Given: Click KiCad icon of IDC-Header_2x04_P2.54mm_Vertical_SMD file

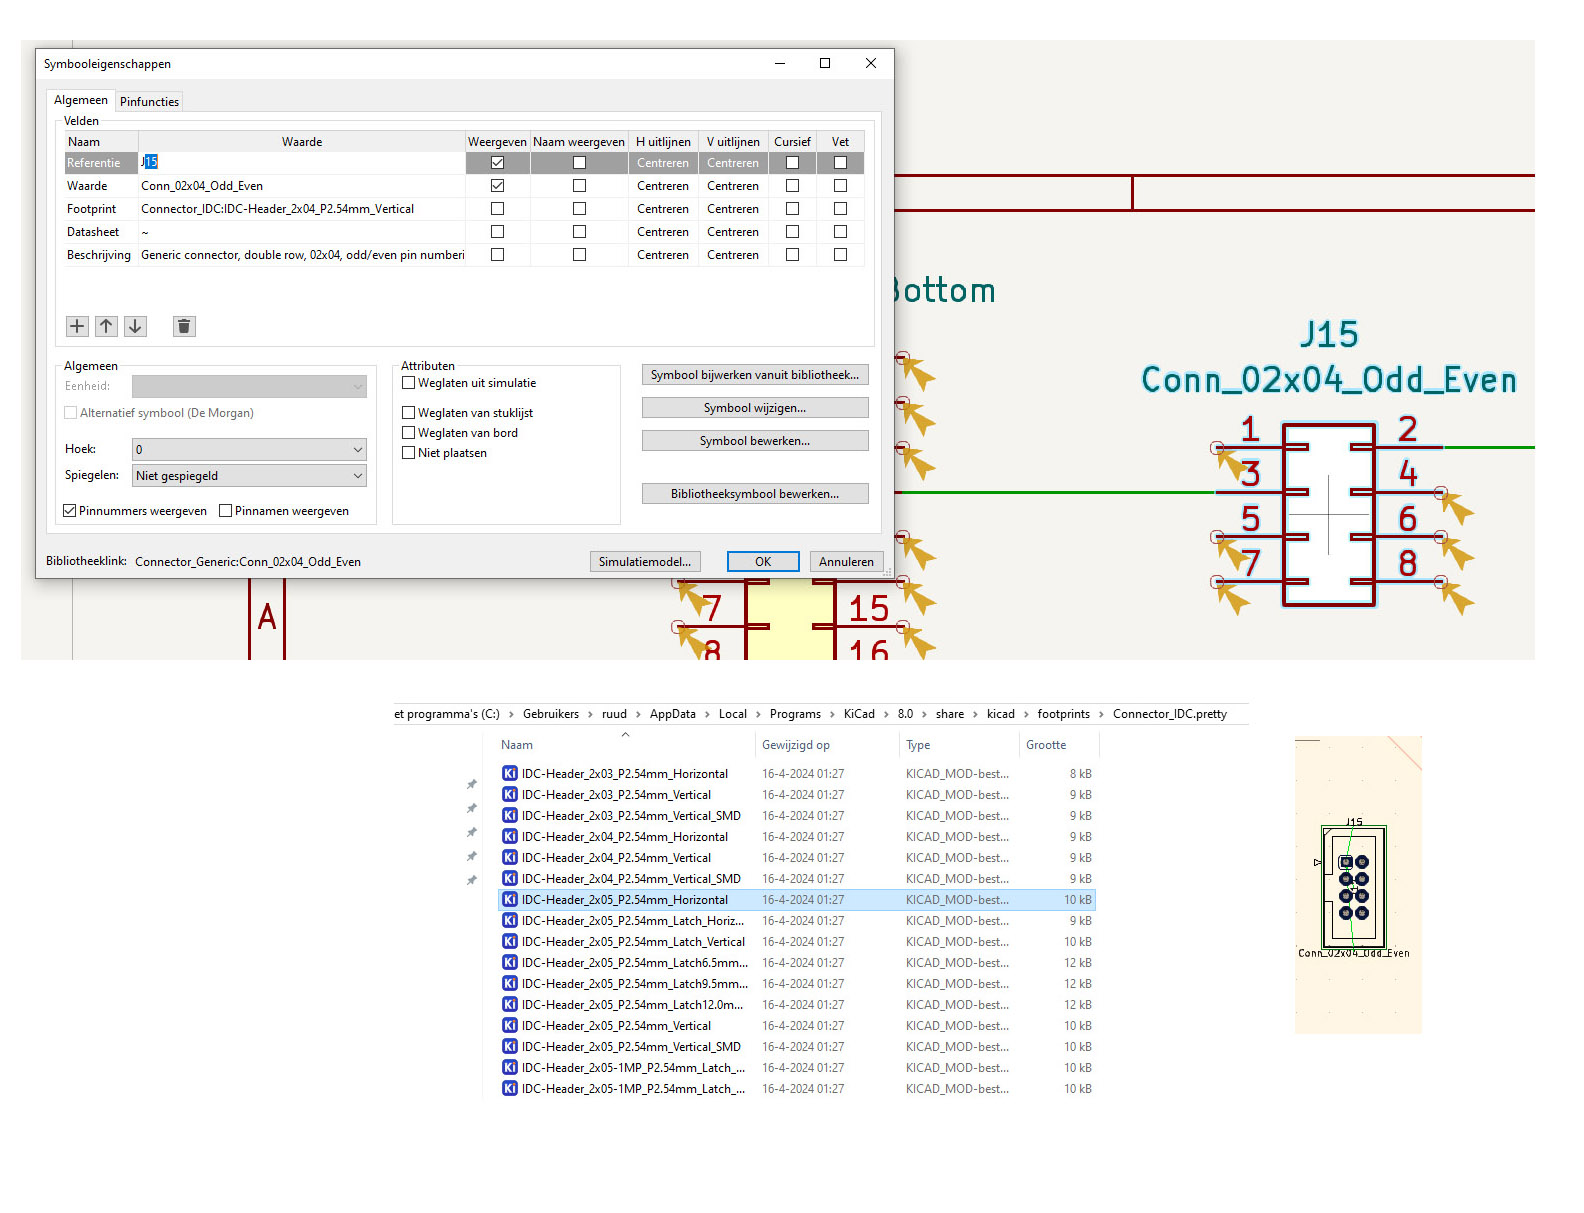Looking at the screenshot, I should tap(510, 878).
